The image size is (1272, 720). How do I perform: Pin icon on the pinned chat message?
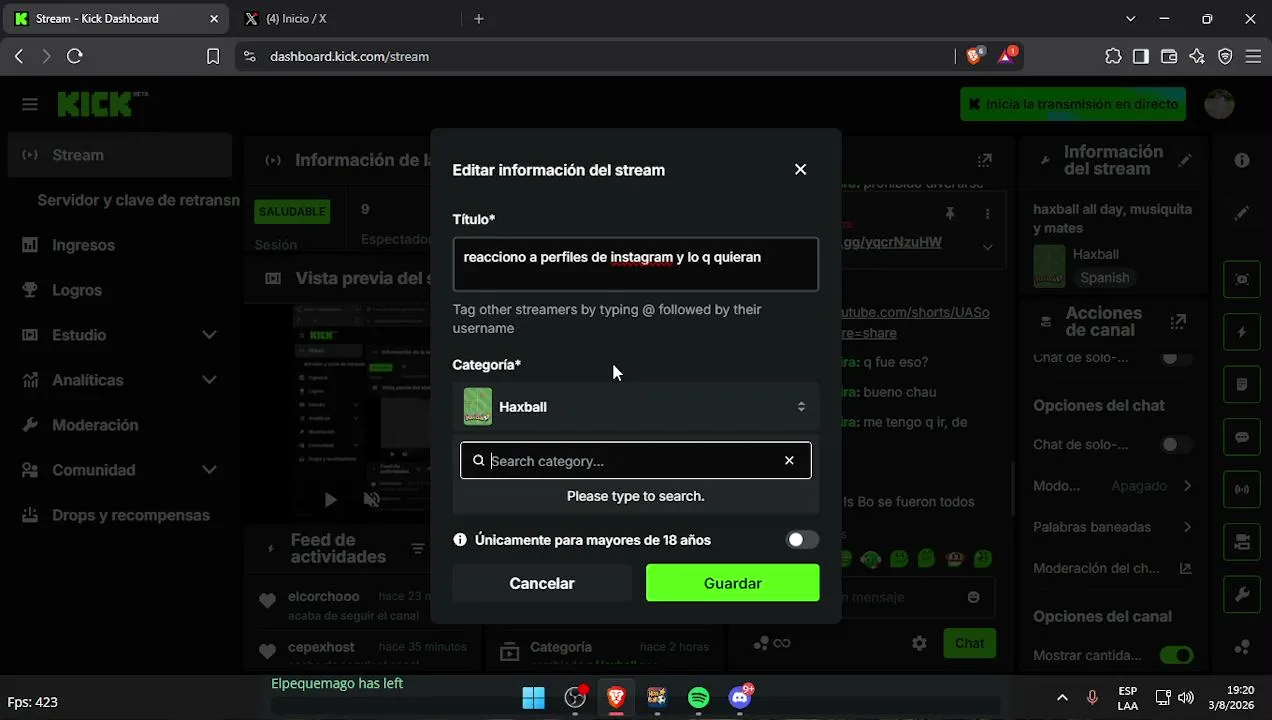point(950,214)
